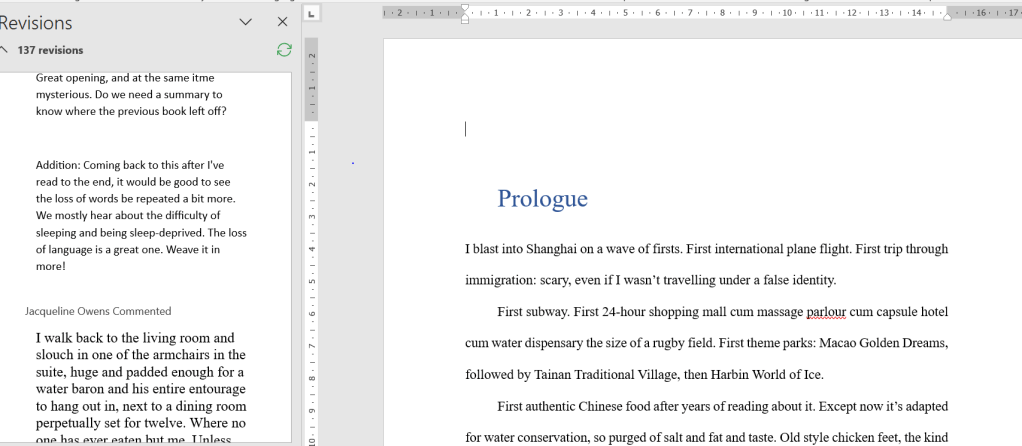Click the 'Jacqueline Owens Commented' header
This screenshot has width=1022, height=446.
[x=98, y=311]
